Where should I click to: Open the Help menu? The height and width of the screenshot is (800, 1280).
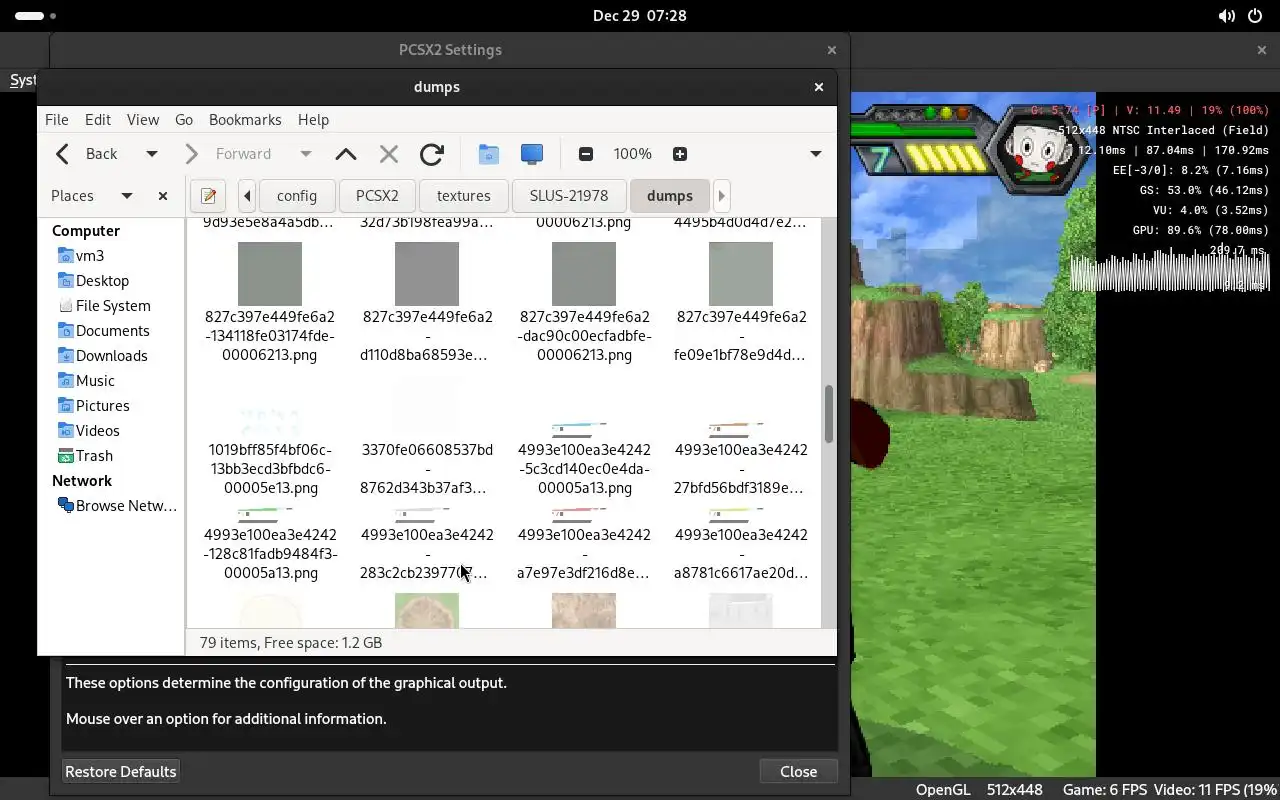313,119
